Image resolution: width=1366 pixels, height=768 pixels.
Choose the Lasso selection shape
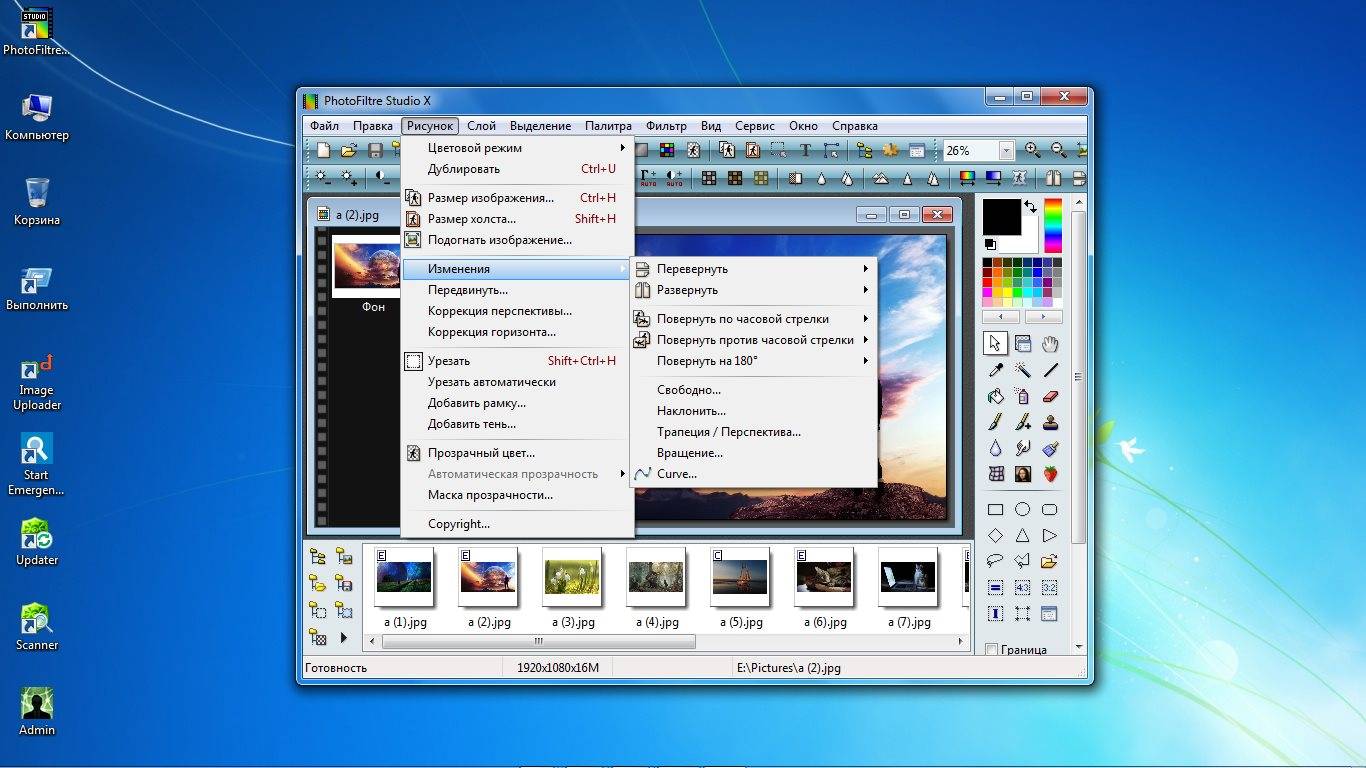(x=995, y=561)
